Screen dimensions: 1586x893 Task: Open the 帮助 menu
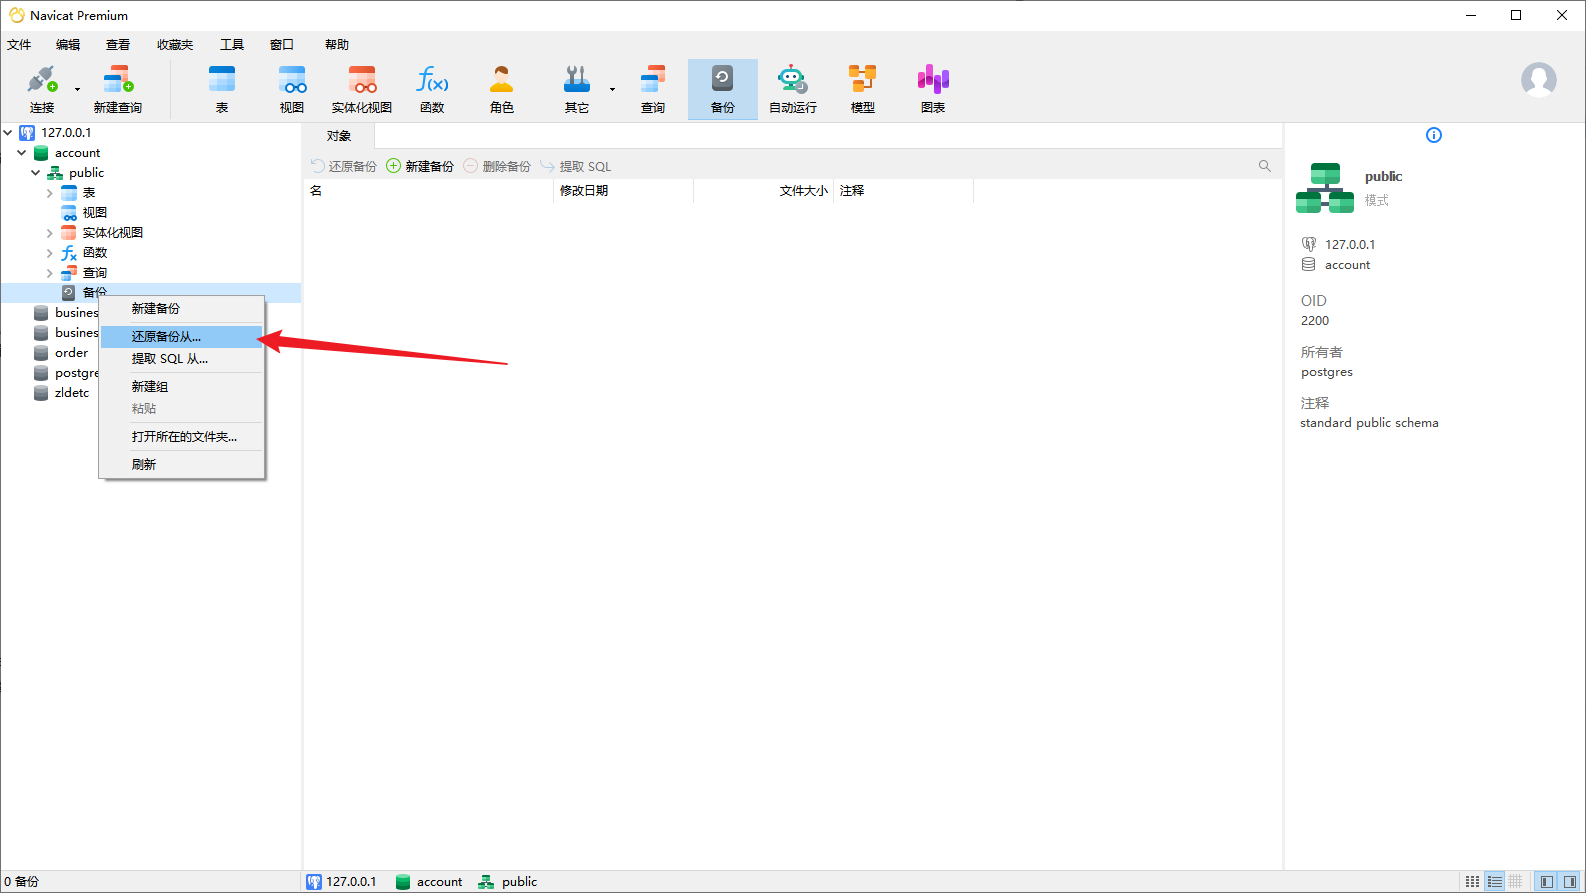337,45
